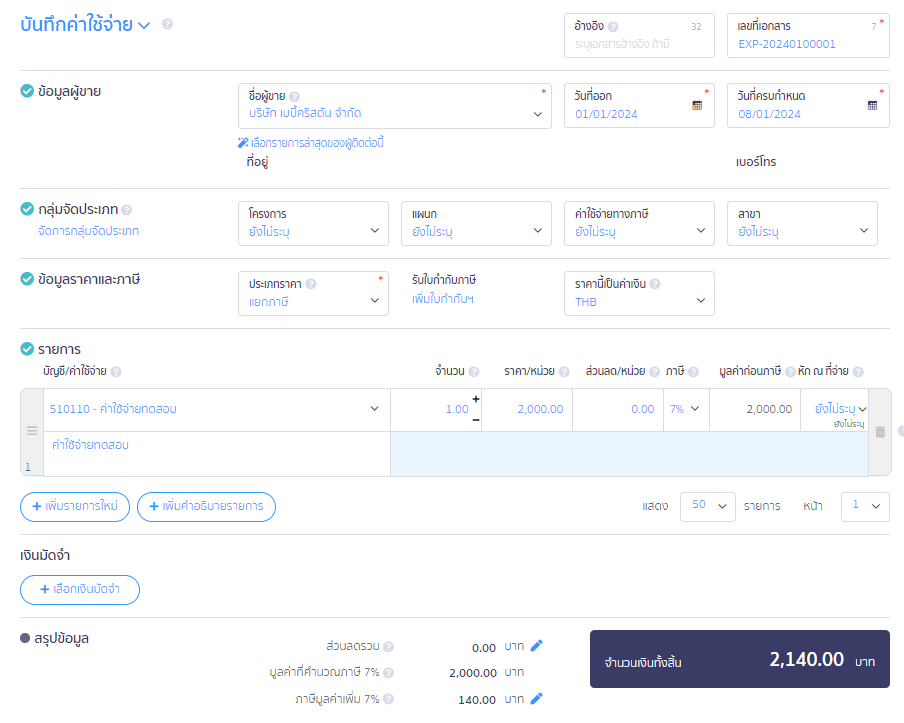Click the quantity value 1.00

(457, 409)
